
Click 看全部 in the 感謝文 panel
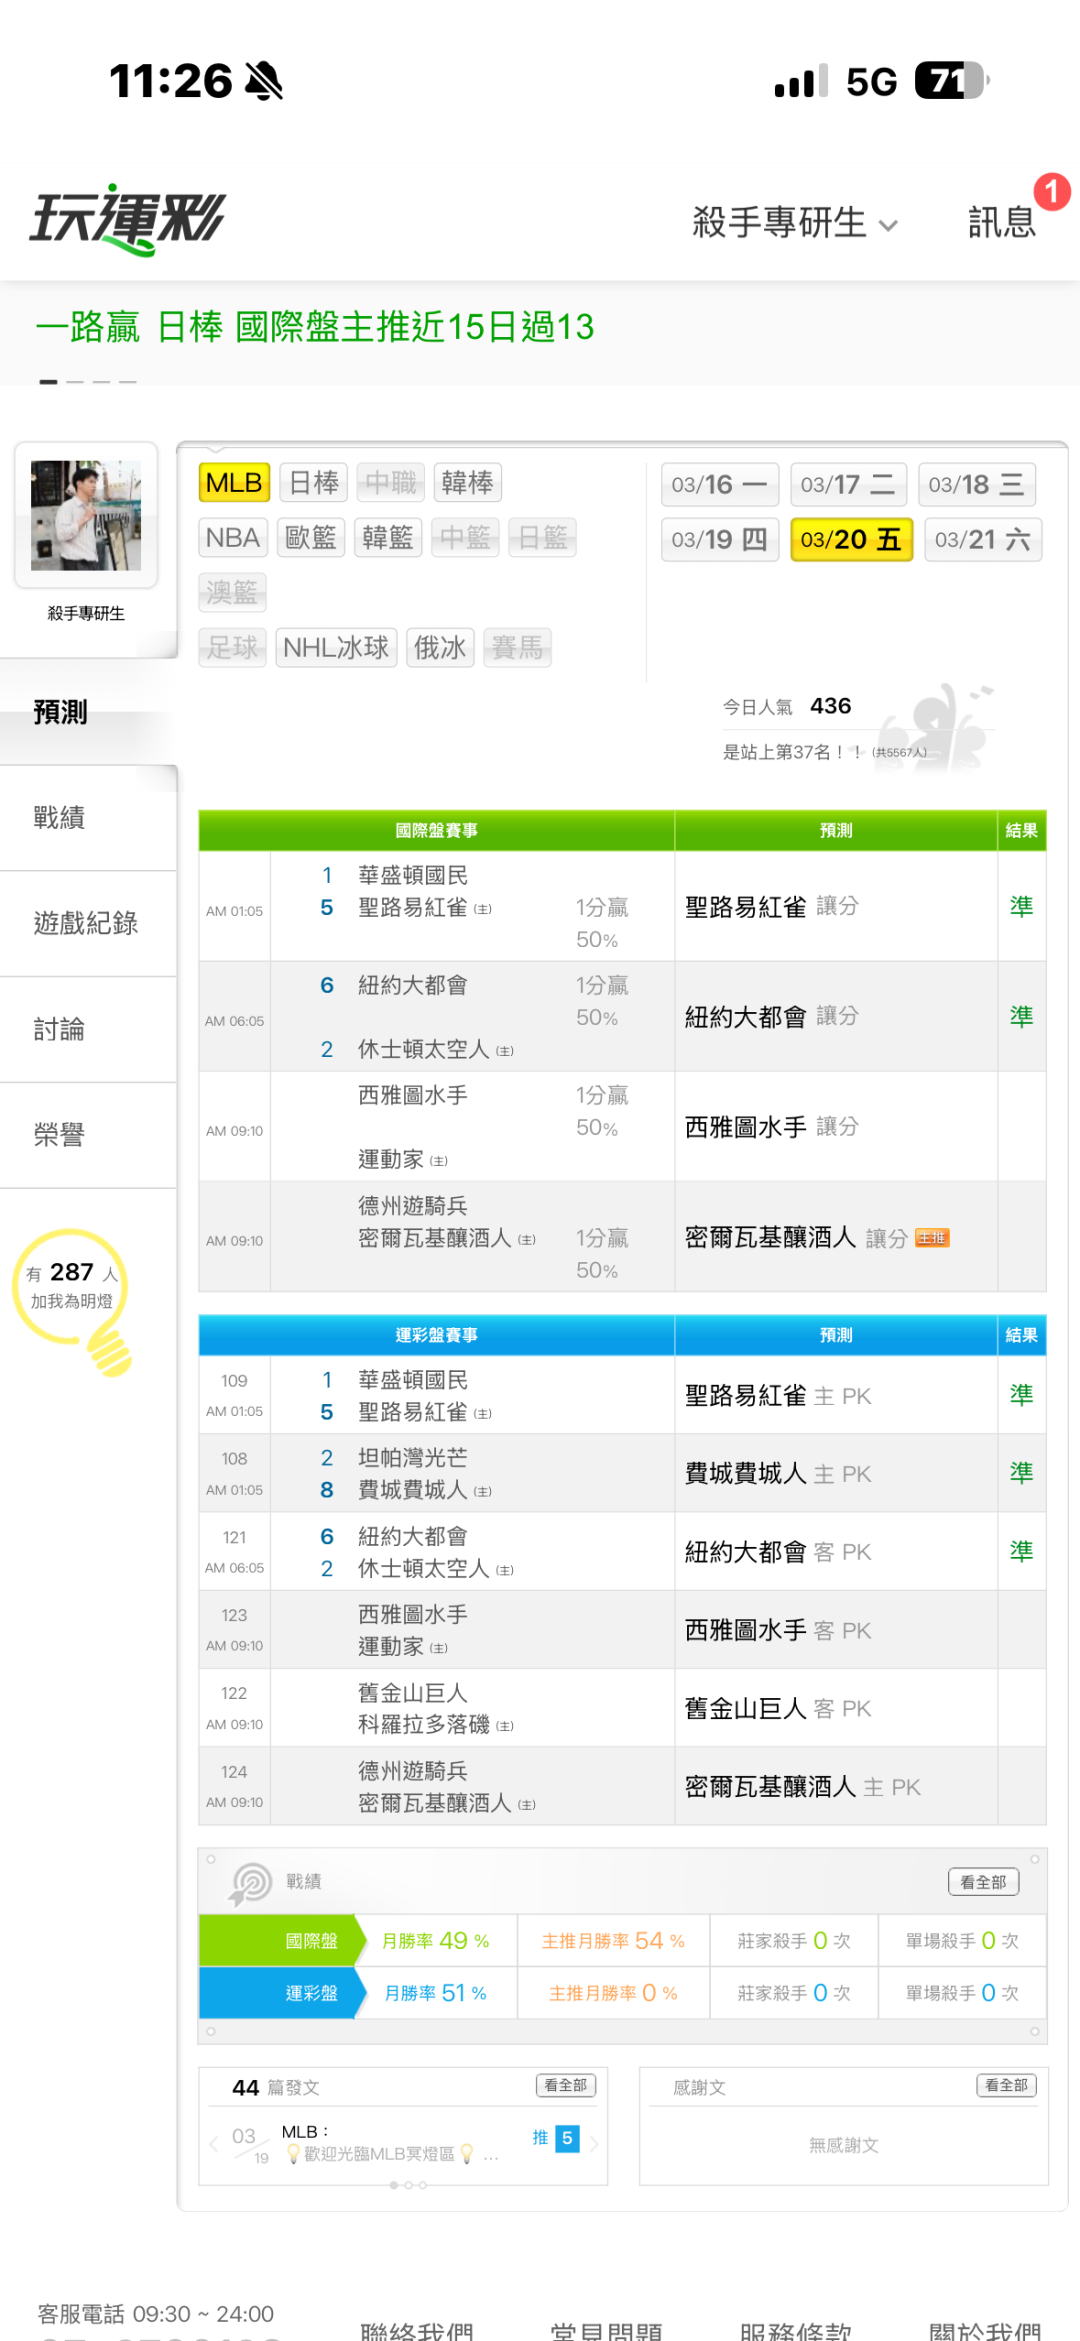(x=1006, y=2085)
